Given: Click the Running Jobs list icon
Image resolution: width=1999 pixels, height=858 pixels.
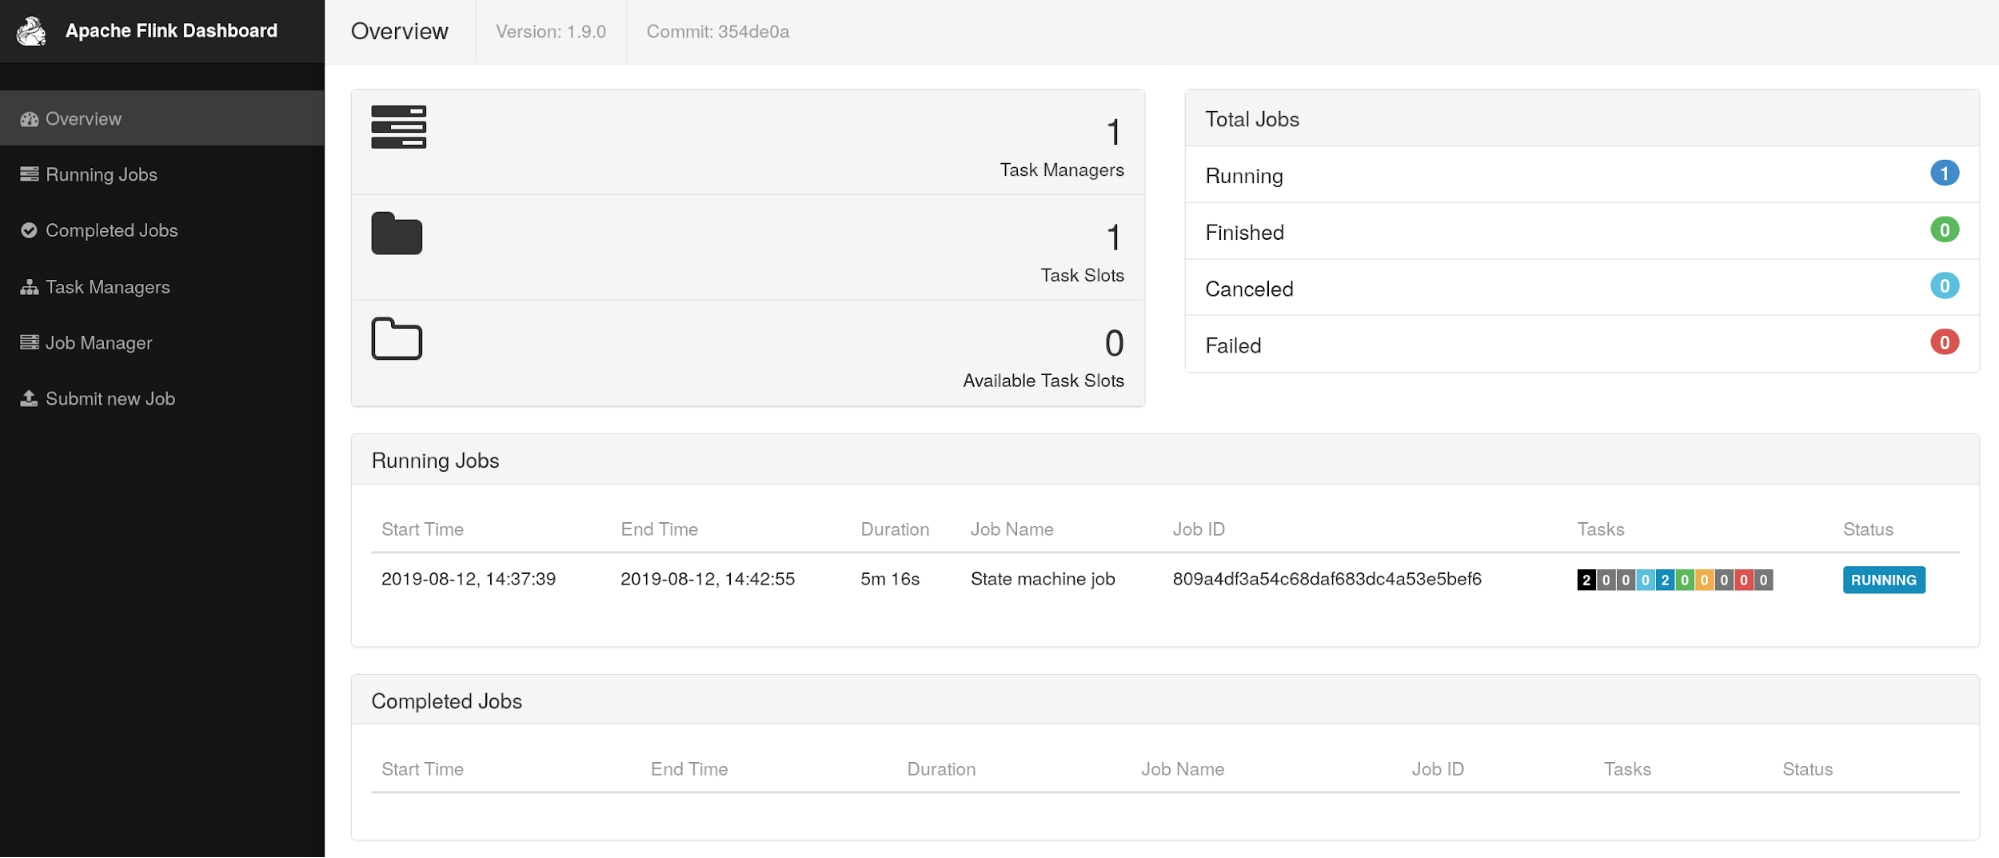Looking at the screenshot, I should coord(29,174).
